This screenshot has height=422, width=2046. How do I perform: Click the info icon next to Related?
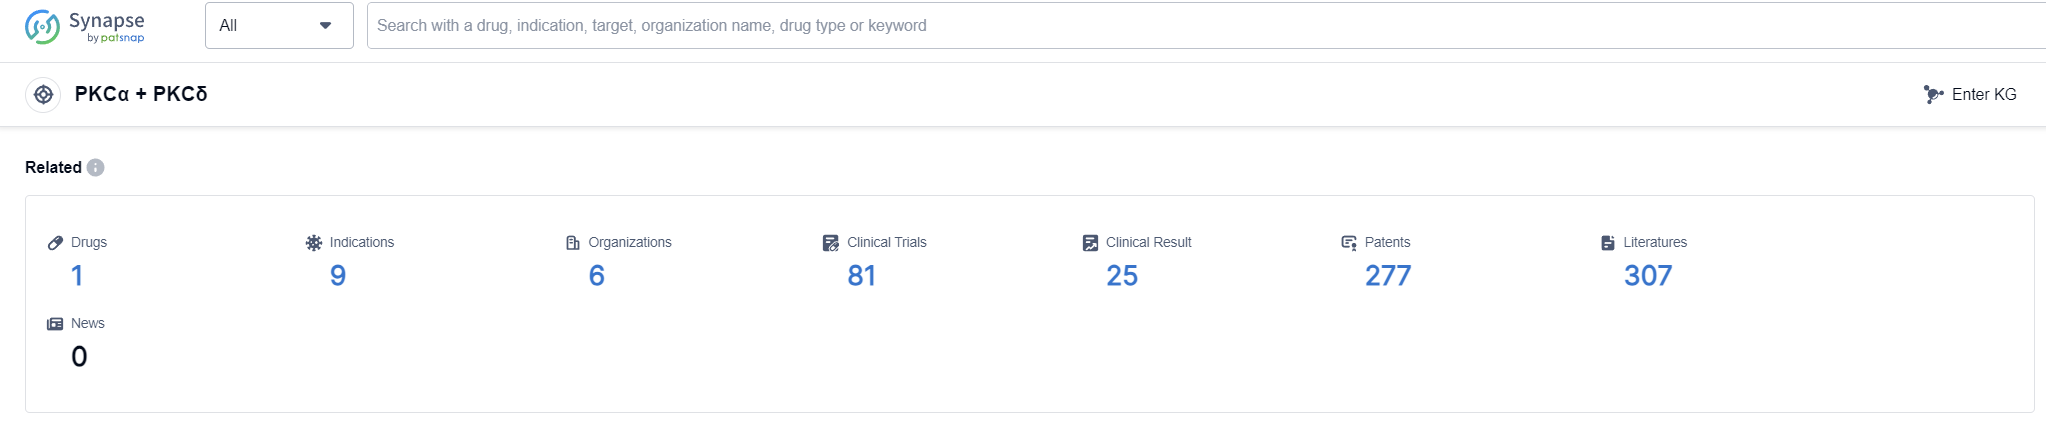tap(96, 168)
